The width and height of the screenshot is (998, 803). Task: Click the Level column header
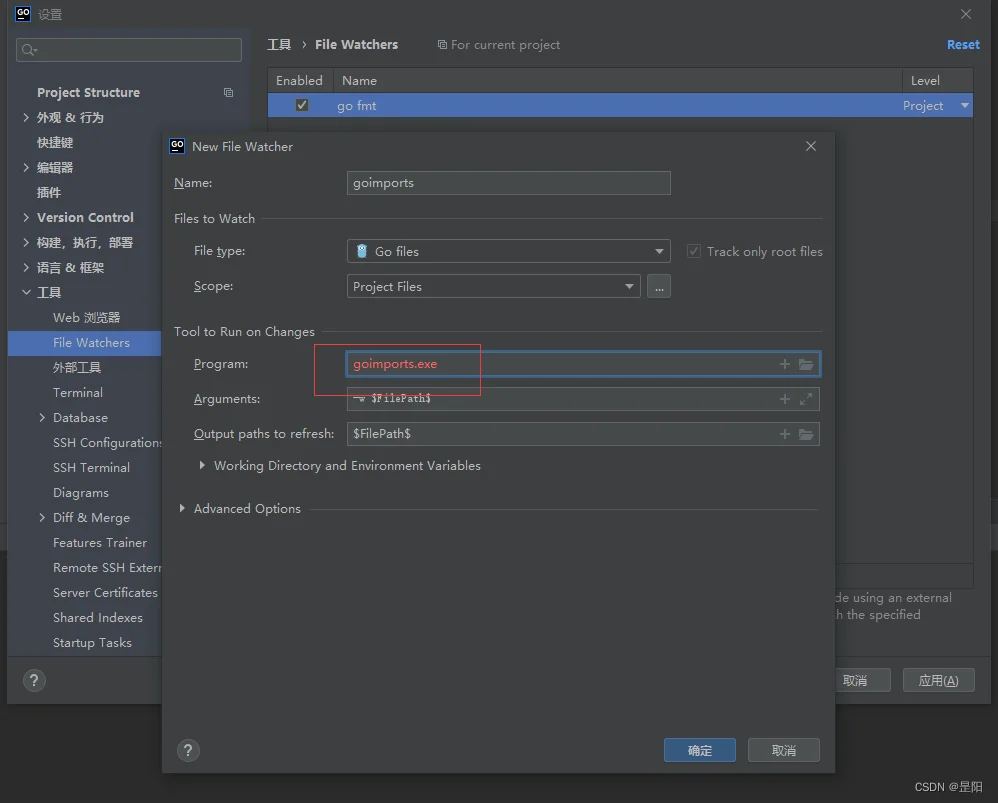click(x=937, y=81)
